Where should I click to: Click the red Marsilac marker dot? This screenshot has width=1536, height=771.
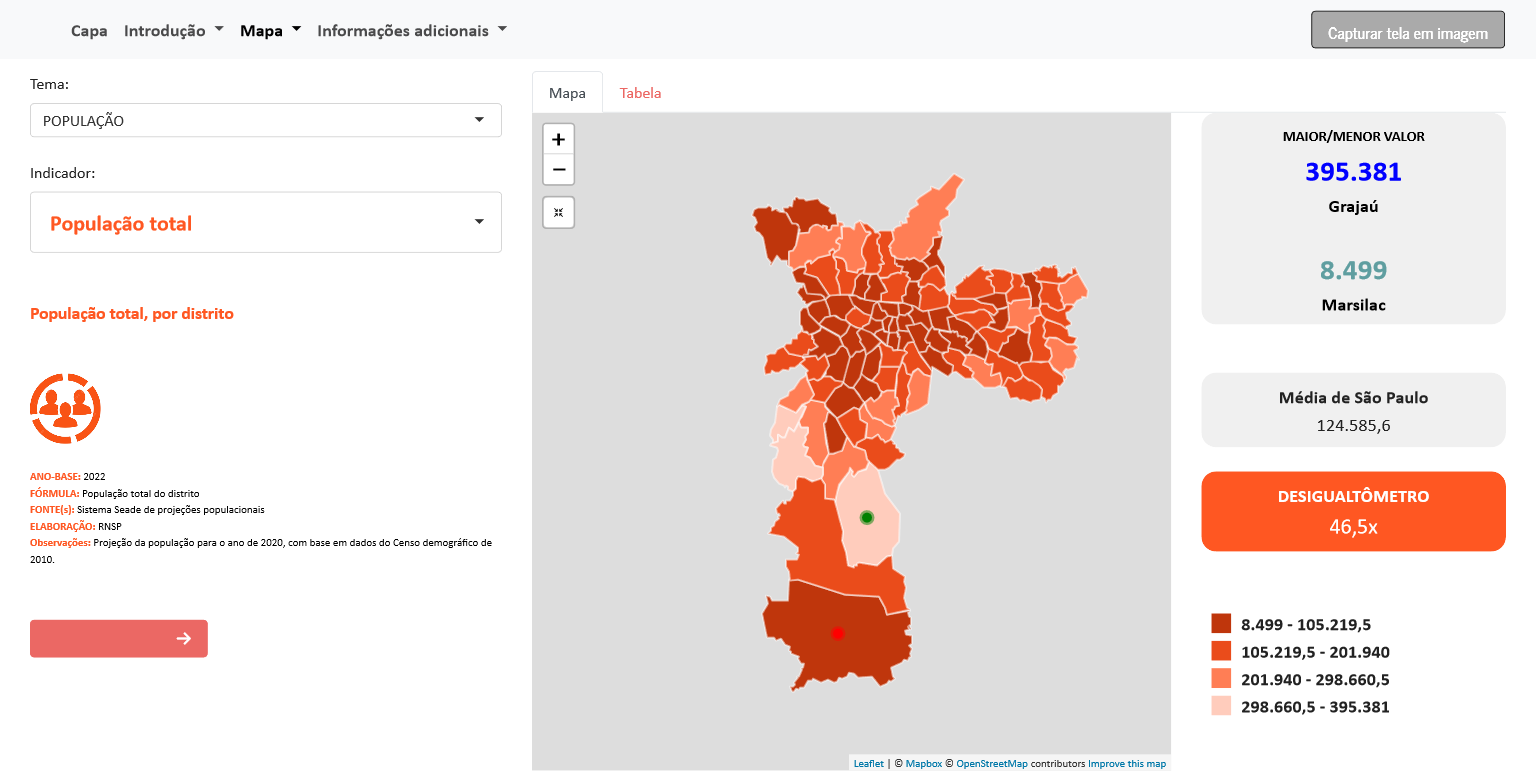(838, 633)
